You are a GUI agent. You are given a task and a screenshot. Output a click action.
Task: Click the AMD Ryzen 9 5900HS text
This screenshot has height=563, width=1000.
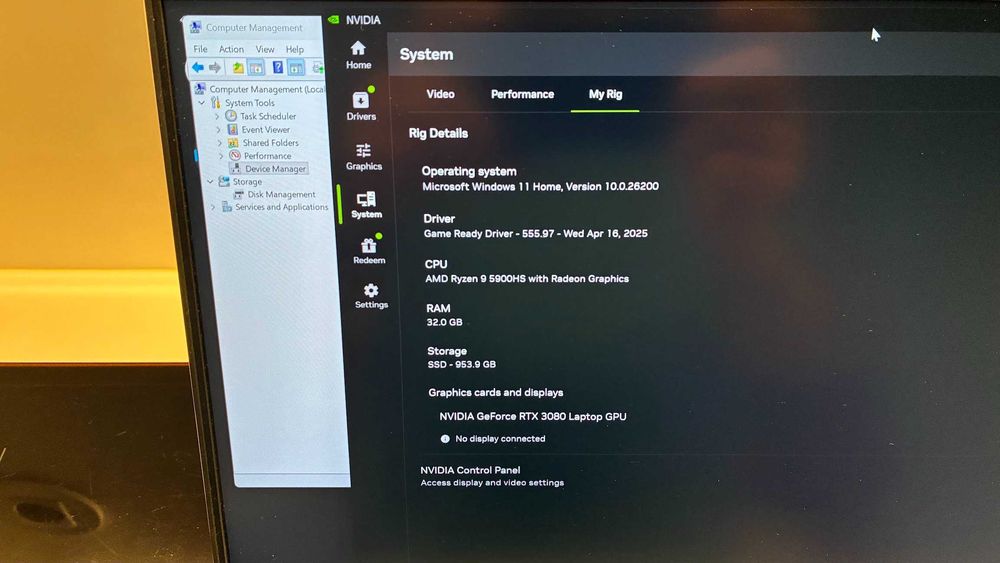pyautogui.click(x=527, y=279)
